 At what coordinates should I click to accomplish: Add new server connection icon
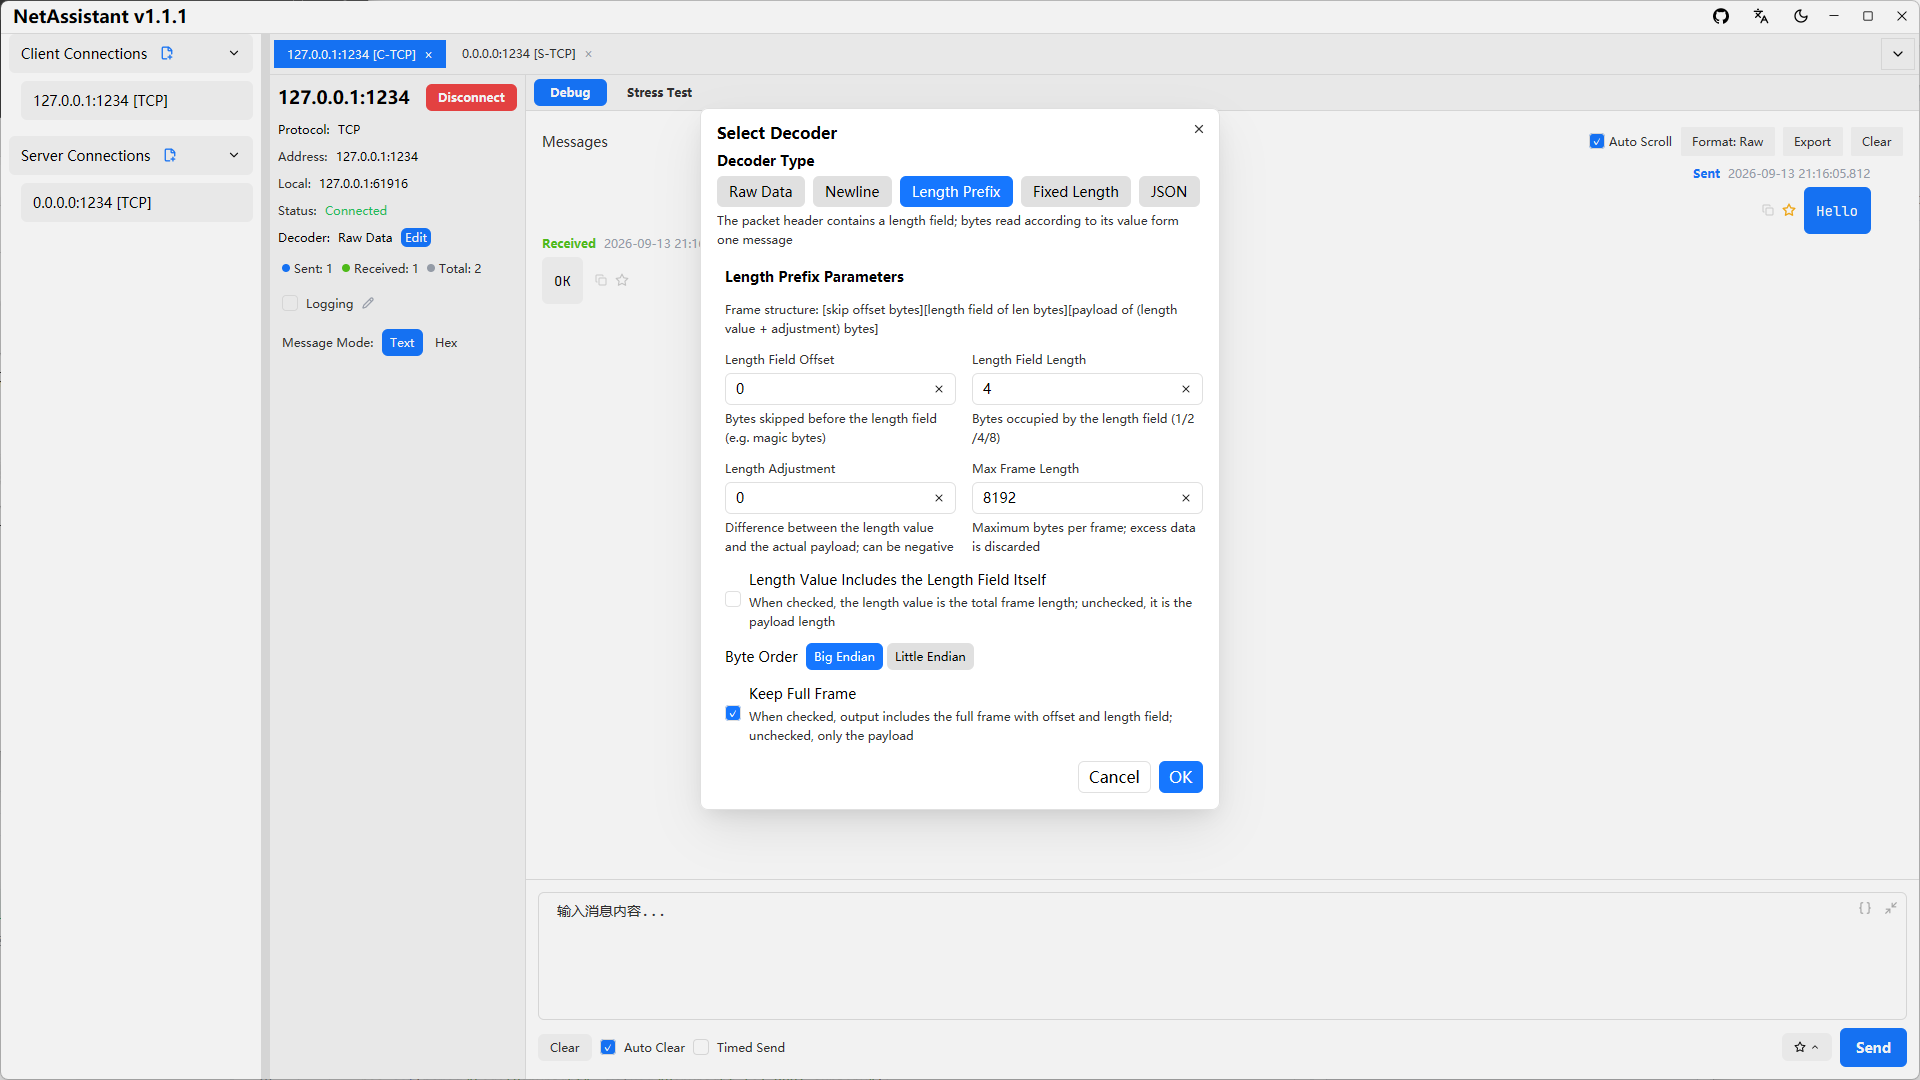click(x=170, y=155)
